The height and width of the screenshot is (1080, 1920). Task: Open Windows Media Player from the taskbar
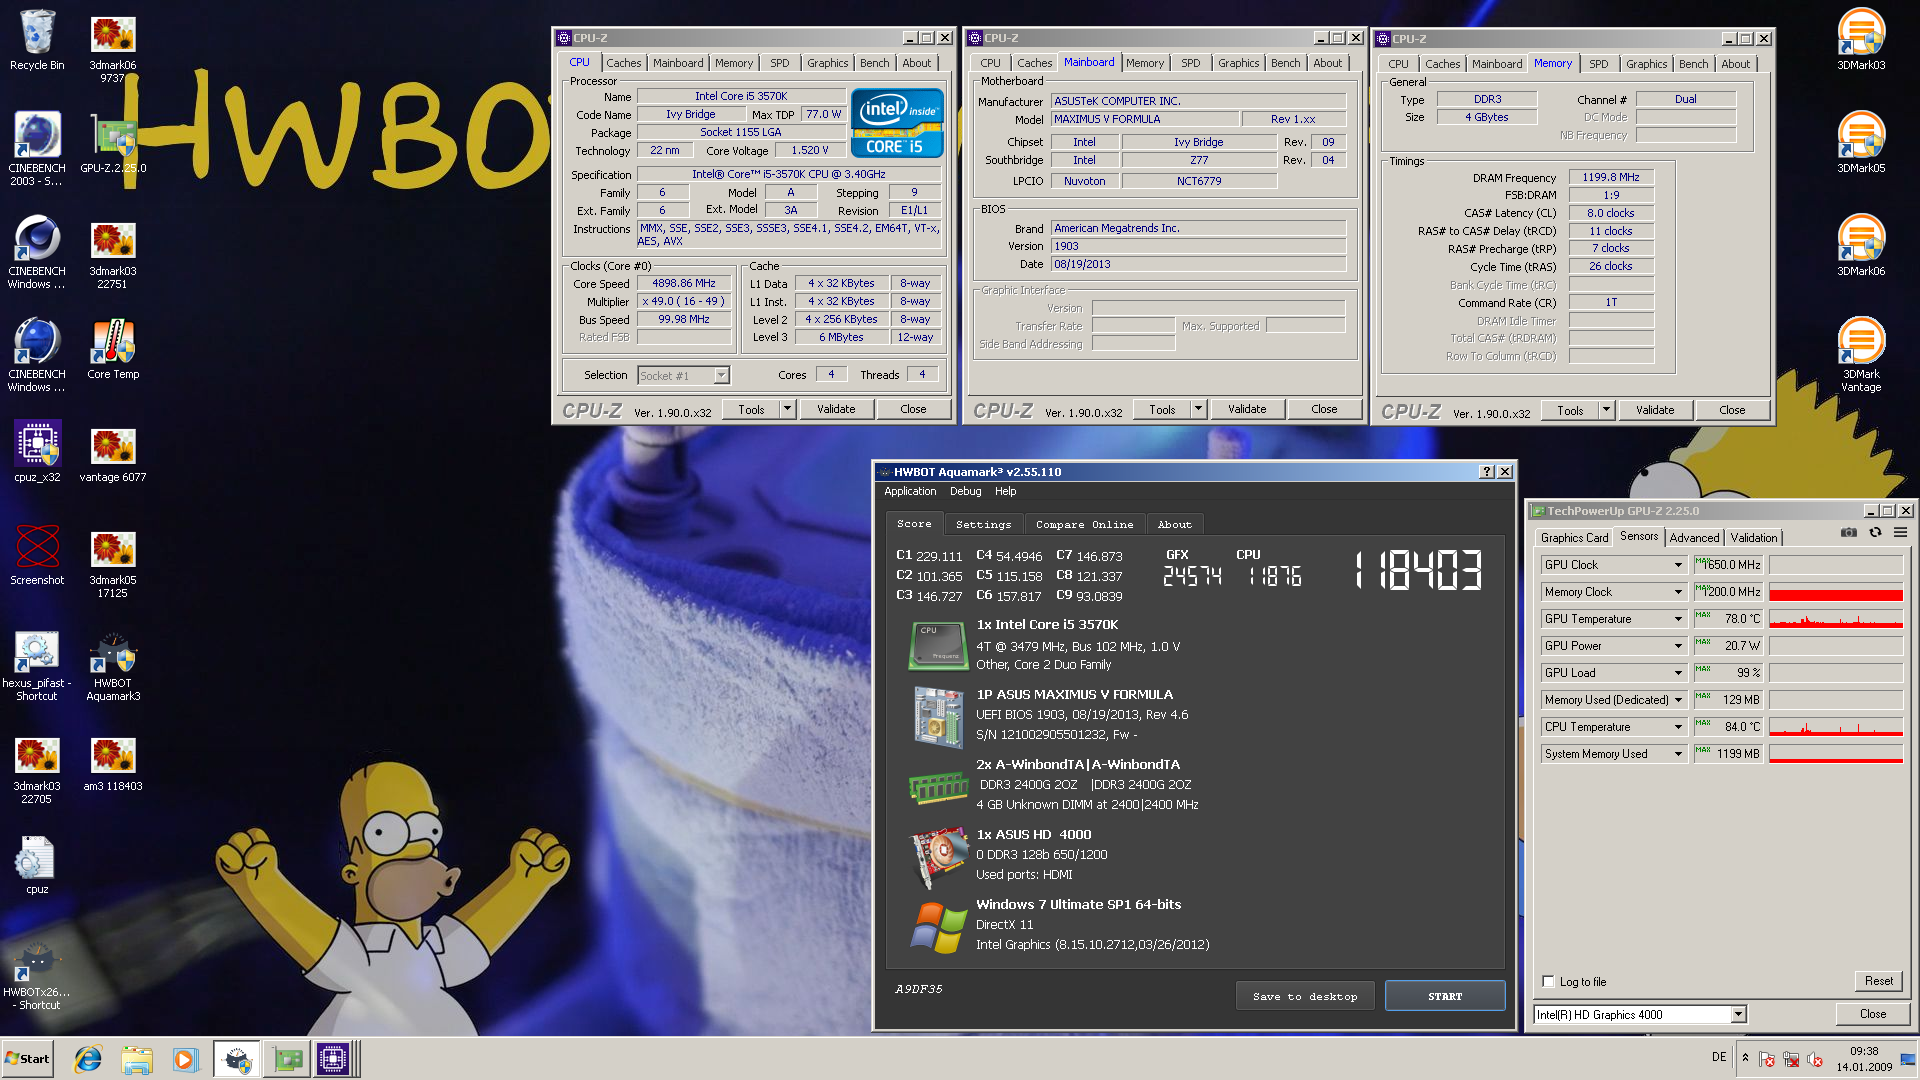[x=186, y=1059]
